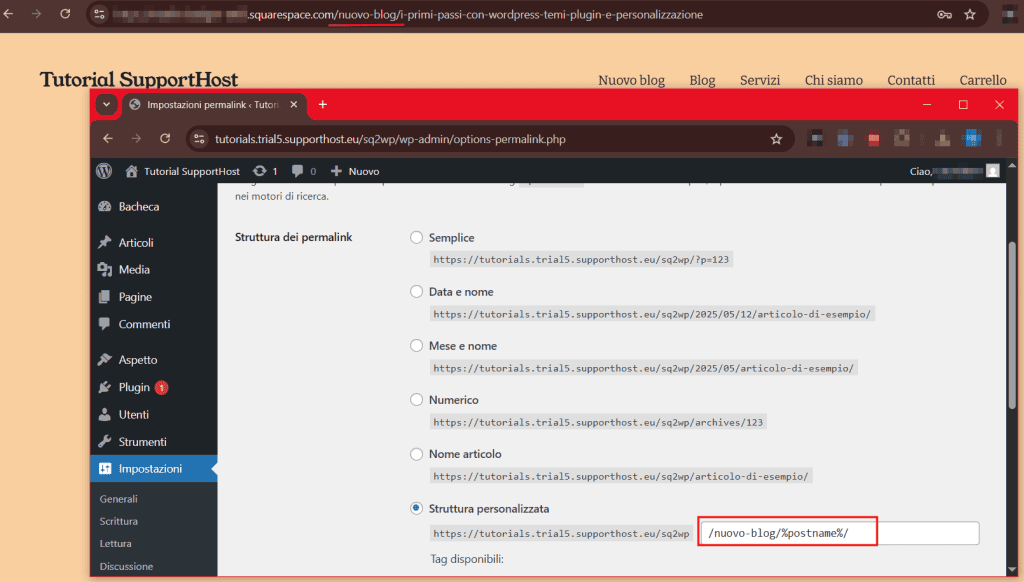Click example URL ending in 2025/05/12/articolo-di-esempio/
This screenshot has height=582, width=1024.
tap(652, 314)
